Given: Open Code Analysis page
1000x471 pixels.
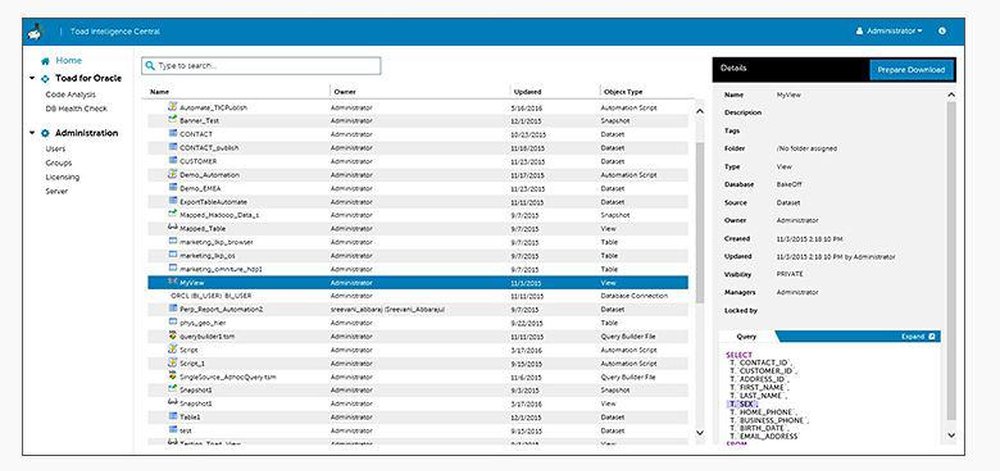Looking at the screenshot, I should 71,95.
